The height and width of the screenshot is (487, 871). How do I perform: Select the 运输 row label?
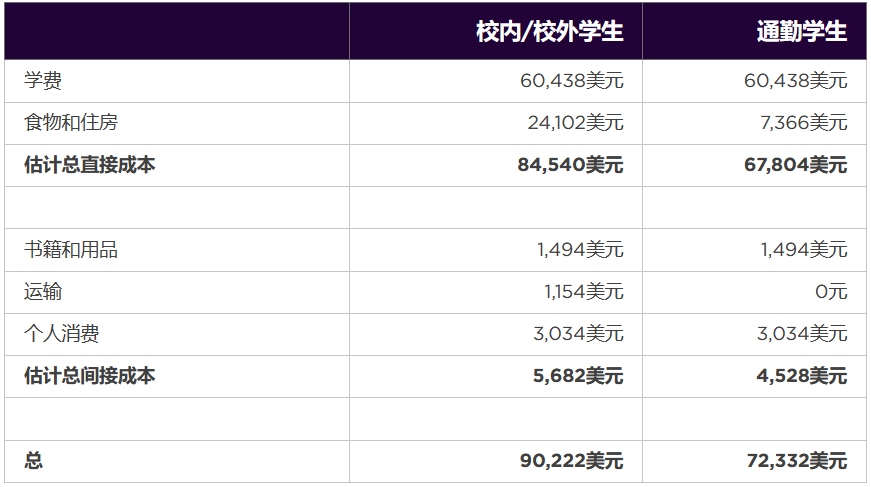tap(43, 292)
